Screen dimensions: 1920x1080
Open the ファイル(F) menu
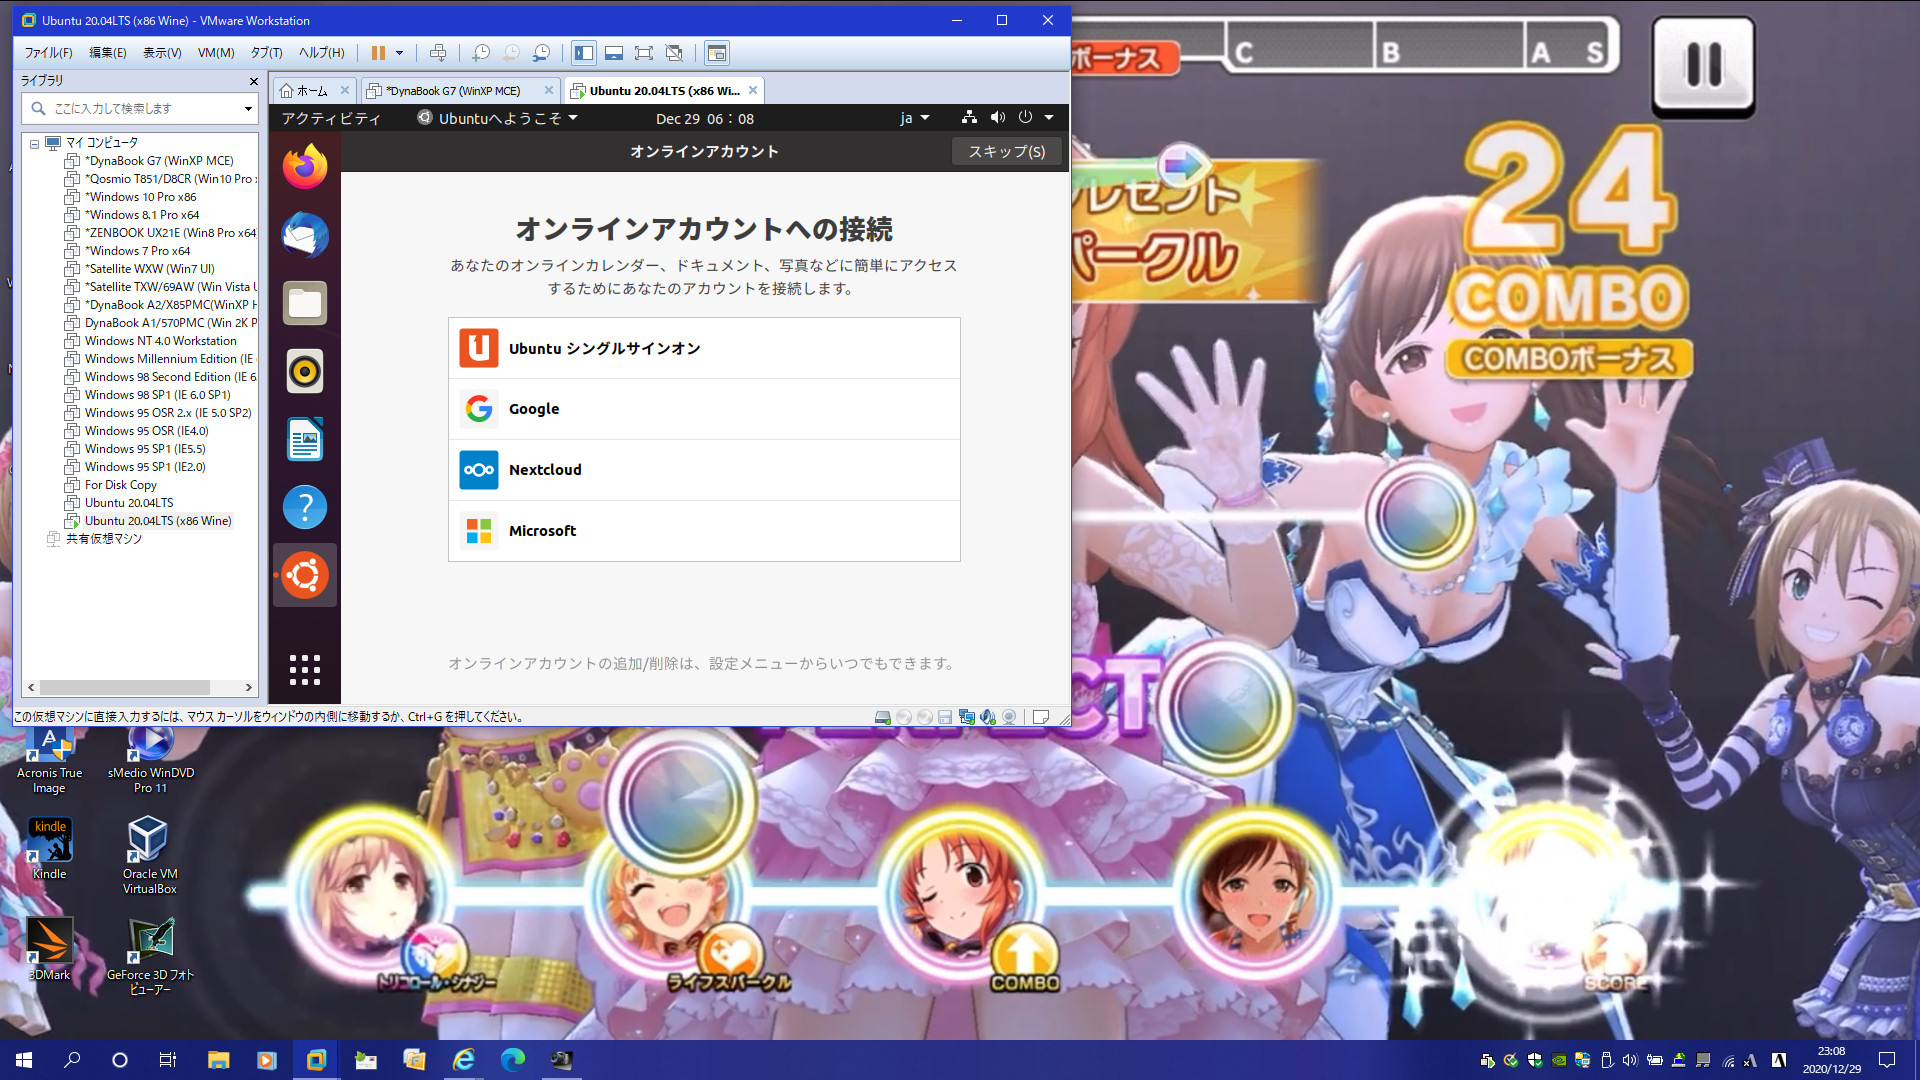[48, 53]
